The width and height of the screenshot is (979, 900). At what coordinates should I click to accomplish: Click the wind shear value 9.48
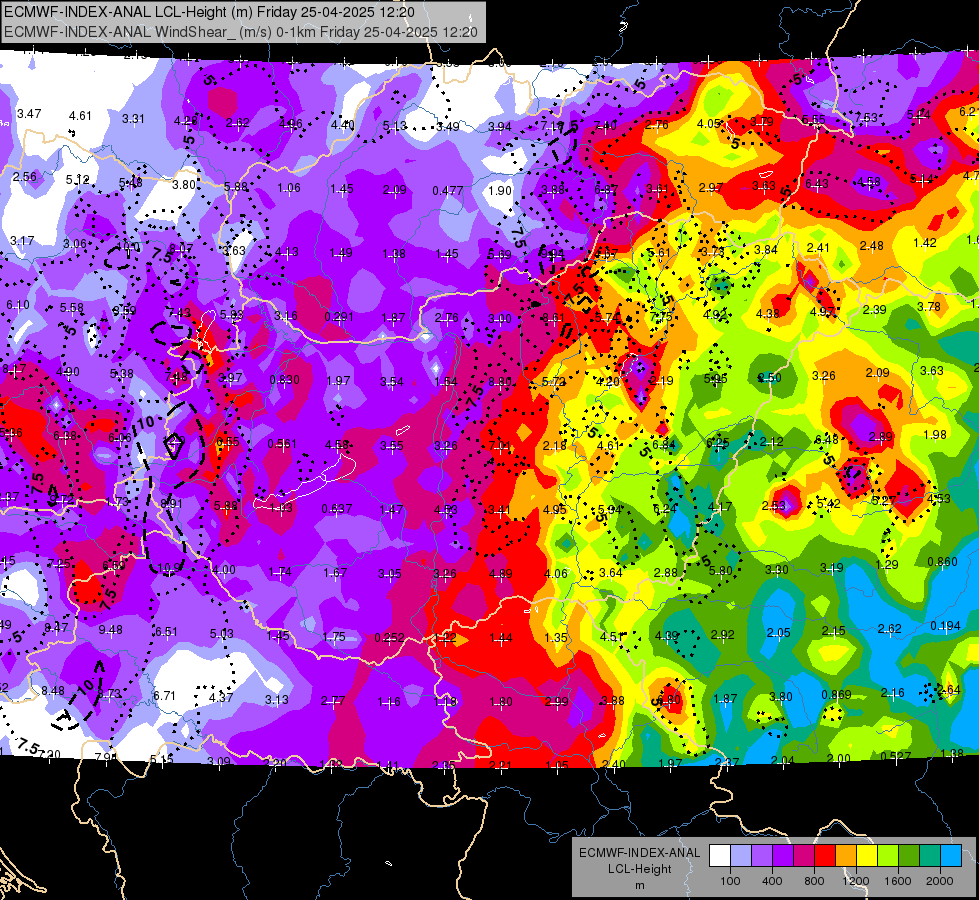pyautogui.click(x=111, y=630)
